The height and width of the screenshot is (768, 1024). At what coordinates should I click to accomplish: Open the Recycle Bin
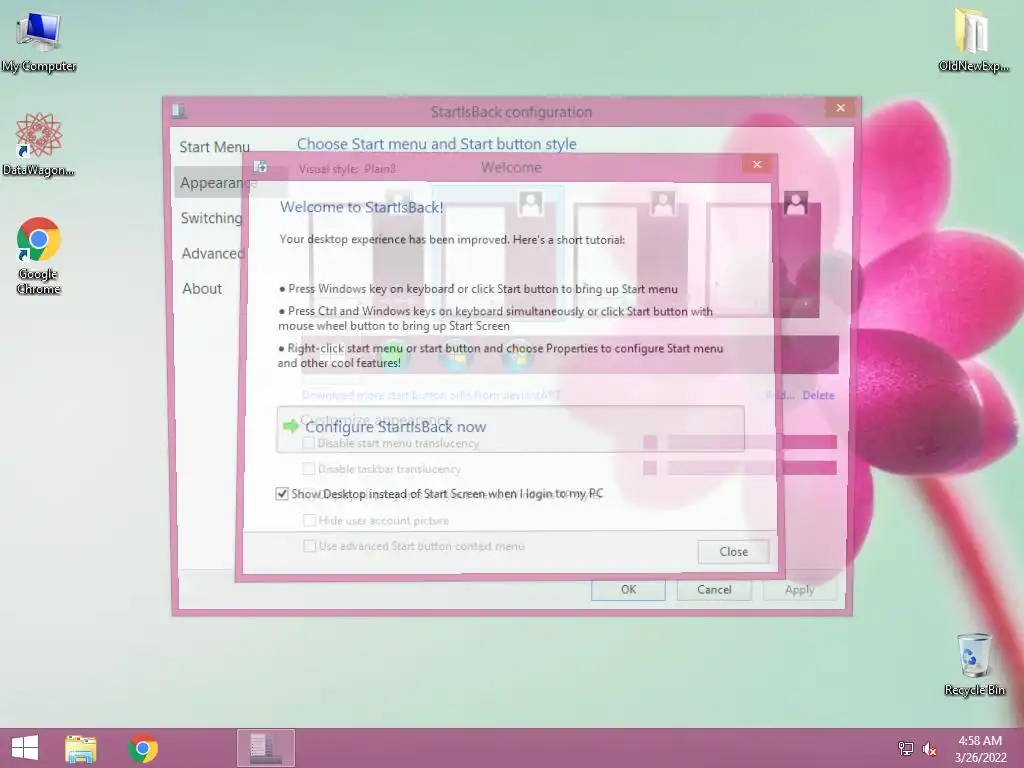pyautogui.click(x=974, y=664)
